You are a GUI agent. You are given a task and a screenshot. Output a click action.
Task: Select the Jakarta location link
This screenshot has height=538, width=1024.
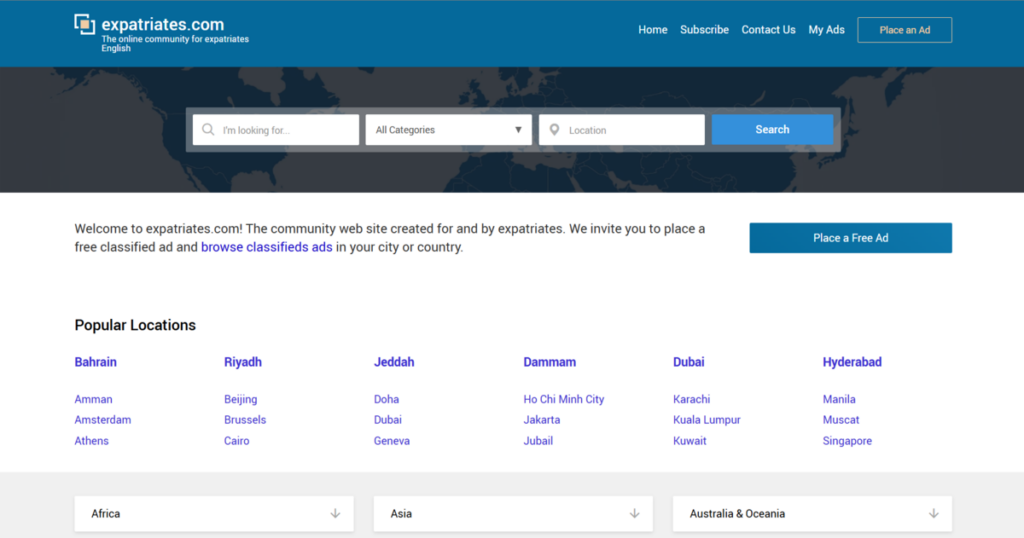(541, 420)
